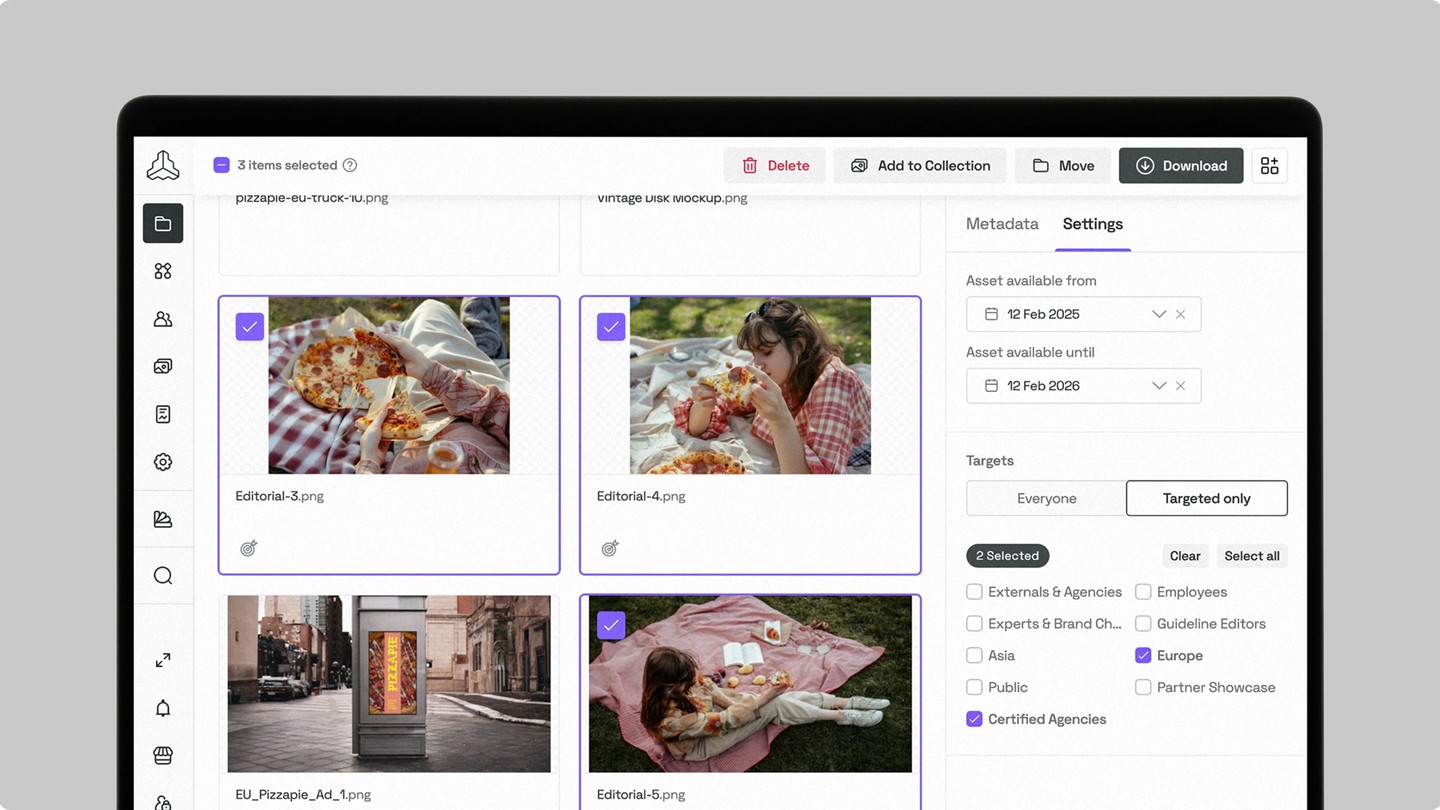
Task: Click Select all for target groups
Action: point(1251,555)
